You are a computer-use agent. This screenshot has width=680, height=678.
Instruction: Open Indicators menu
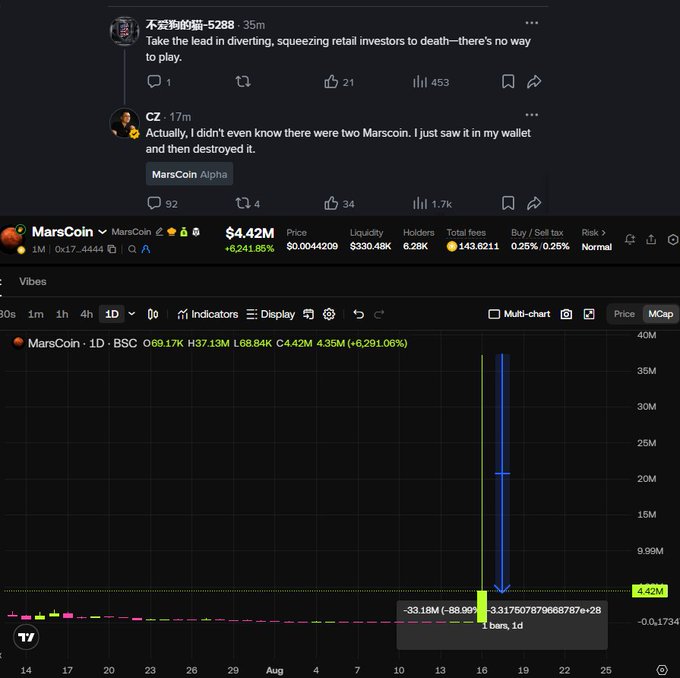tap(208, 314)
